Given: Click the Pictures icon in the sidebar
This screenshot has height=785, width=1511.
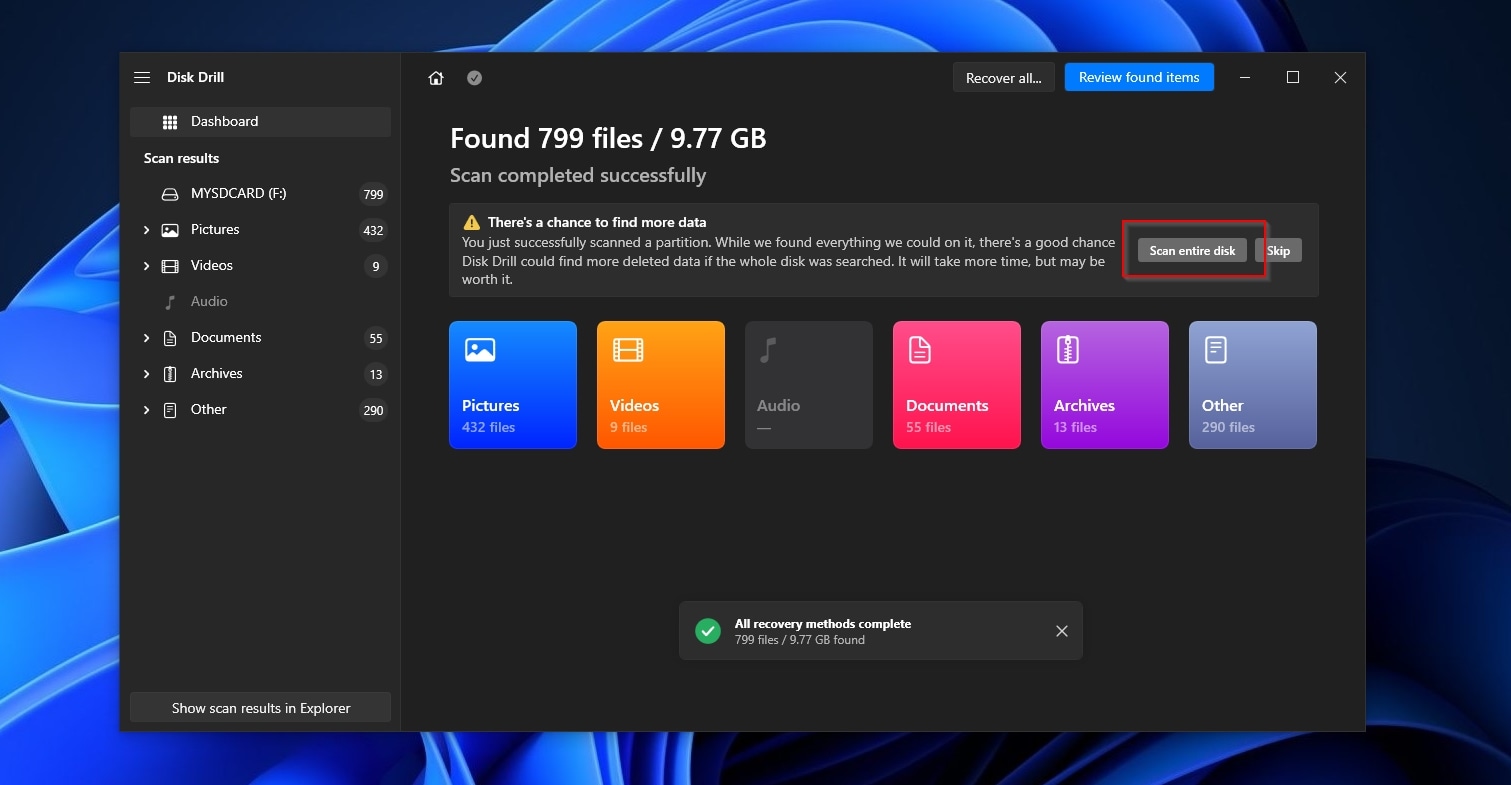Looking at the screenshot, I should click(x=170, y=230).
